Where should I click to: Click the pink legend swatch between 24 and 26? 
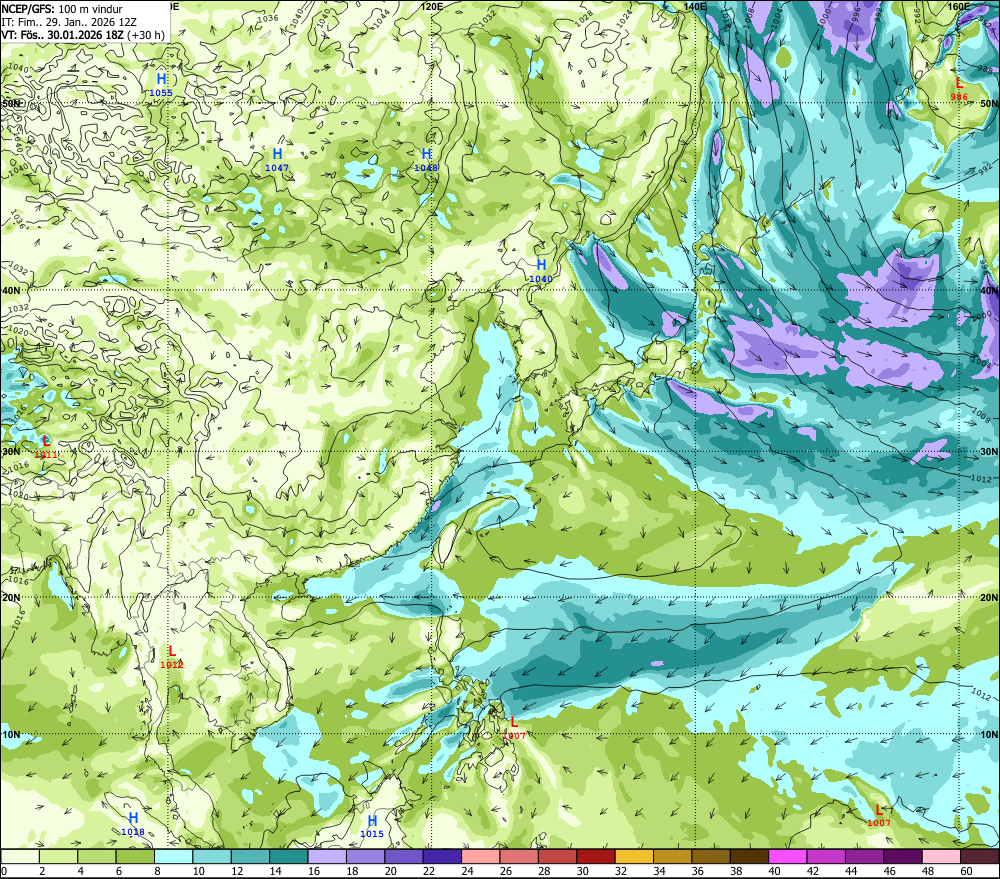coord(480,856)
